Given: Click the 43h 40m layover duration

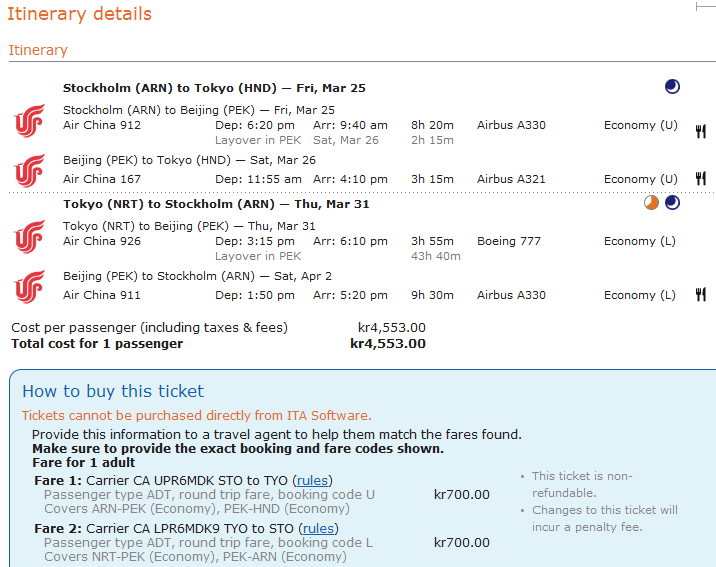Looking at the screenshot, I should click(435, 256).
